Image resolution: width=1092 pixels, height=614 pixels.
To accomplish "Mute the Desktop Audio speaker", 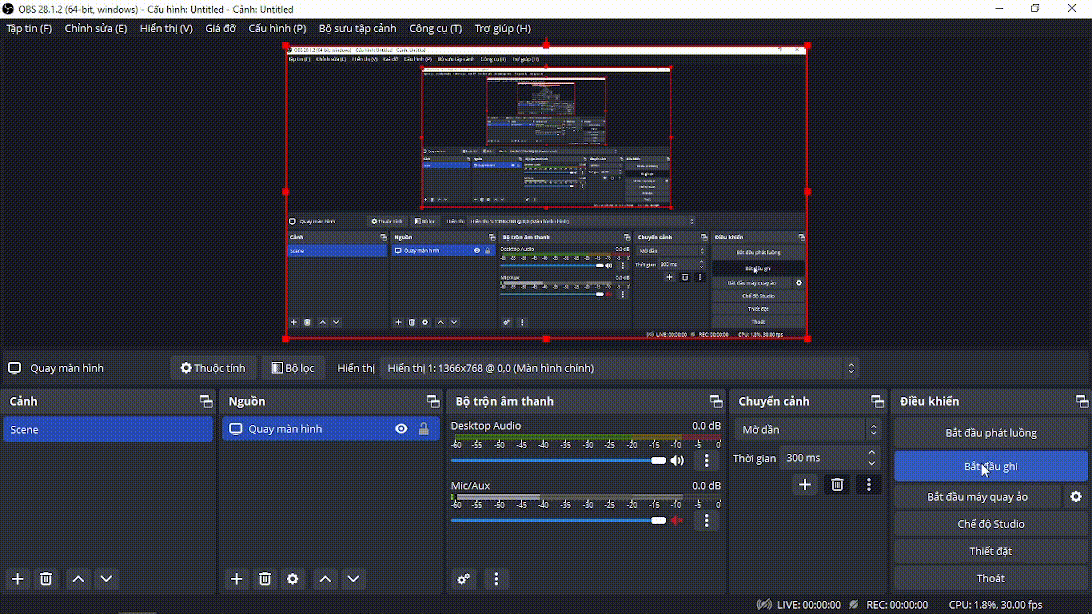I will [x=677, y=460].
